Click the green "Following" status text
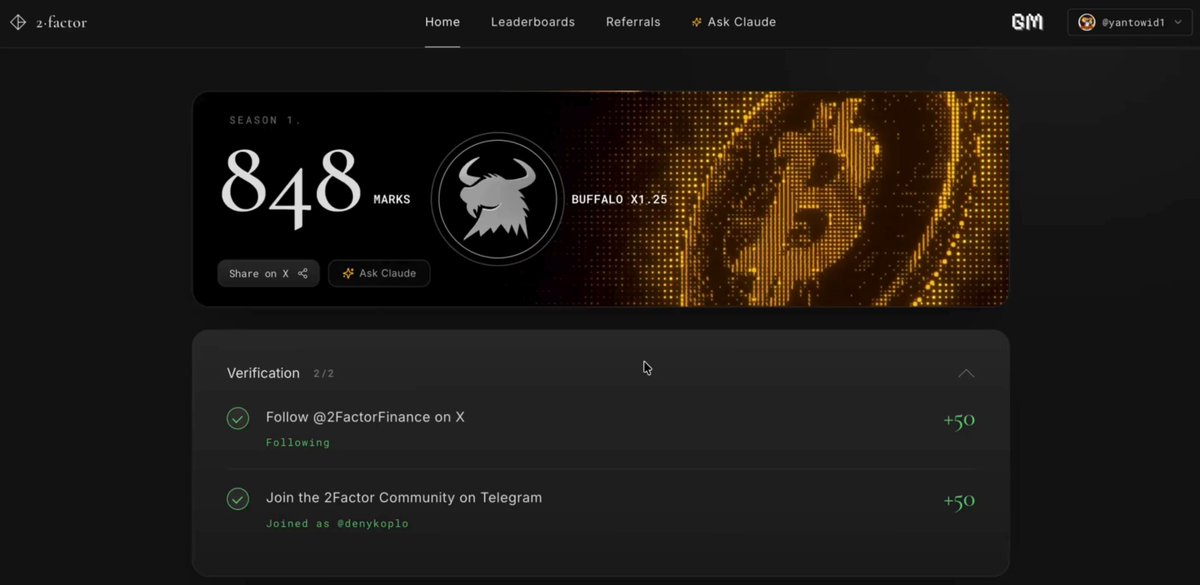The height and width of the screenshot is (585, 1200). pyautogui.click(x=298, y=442)
